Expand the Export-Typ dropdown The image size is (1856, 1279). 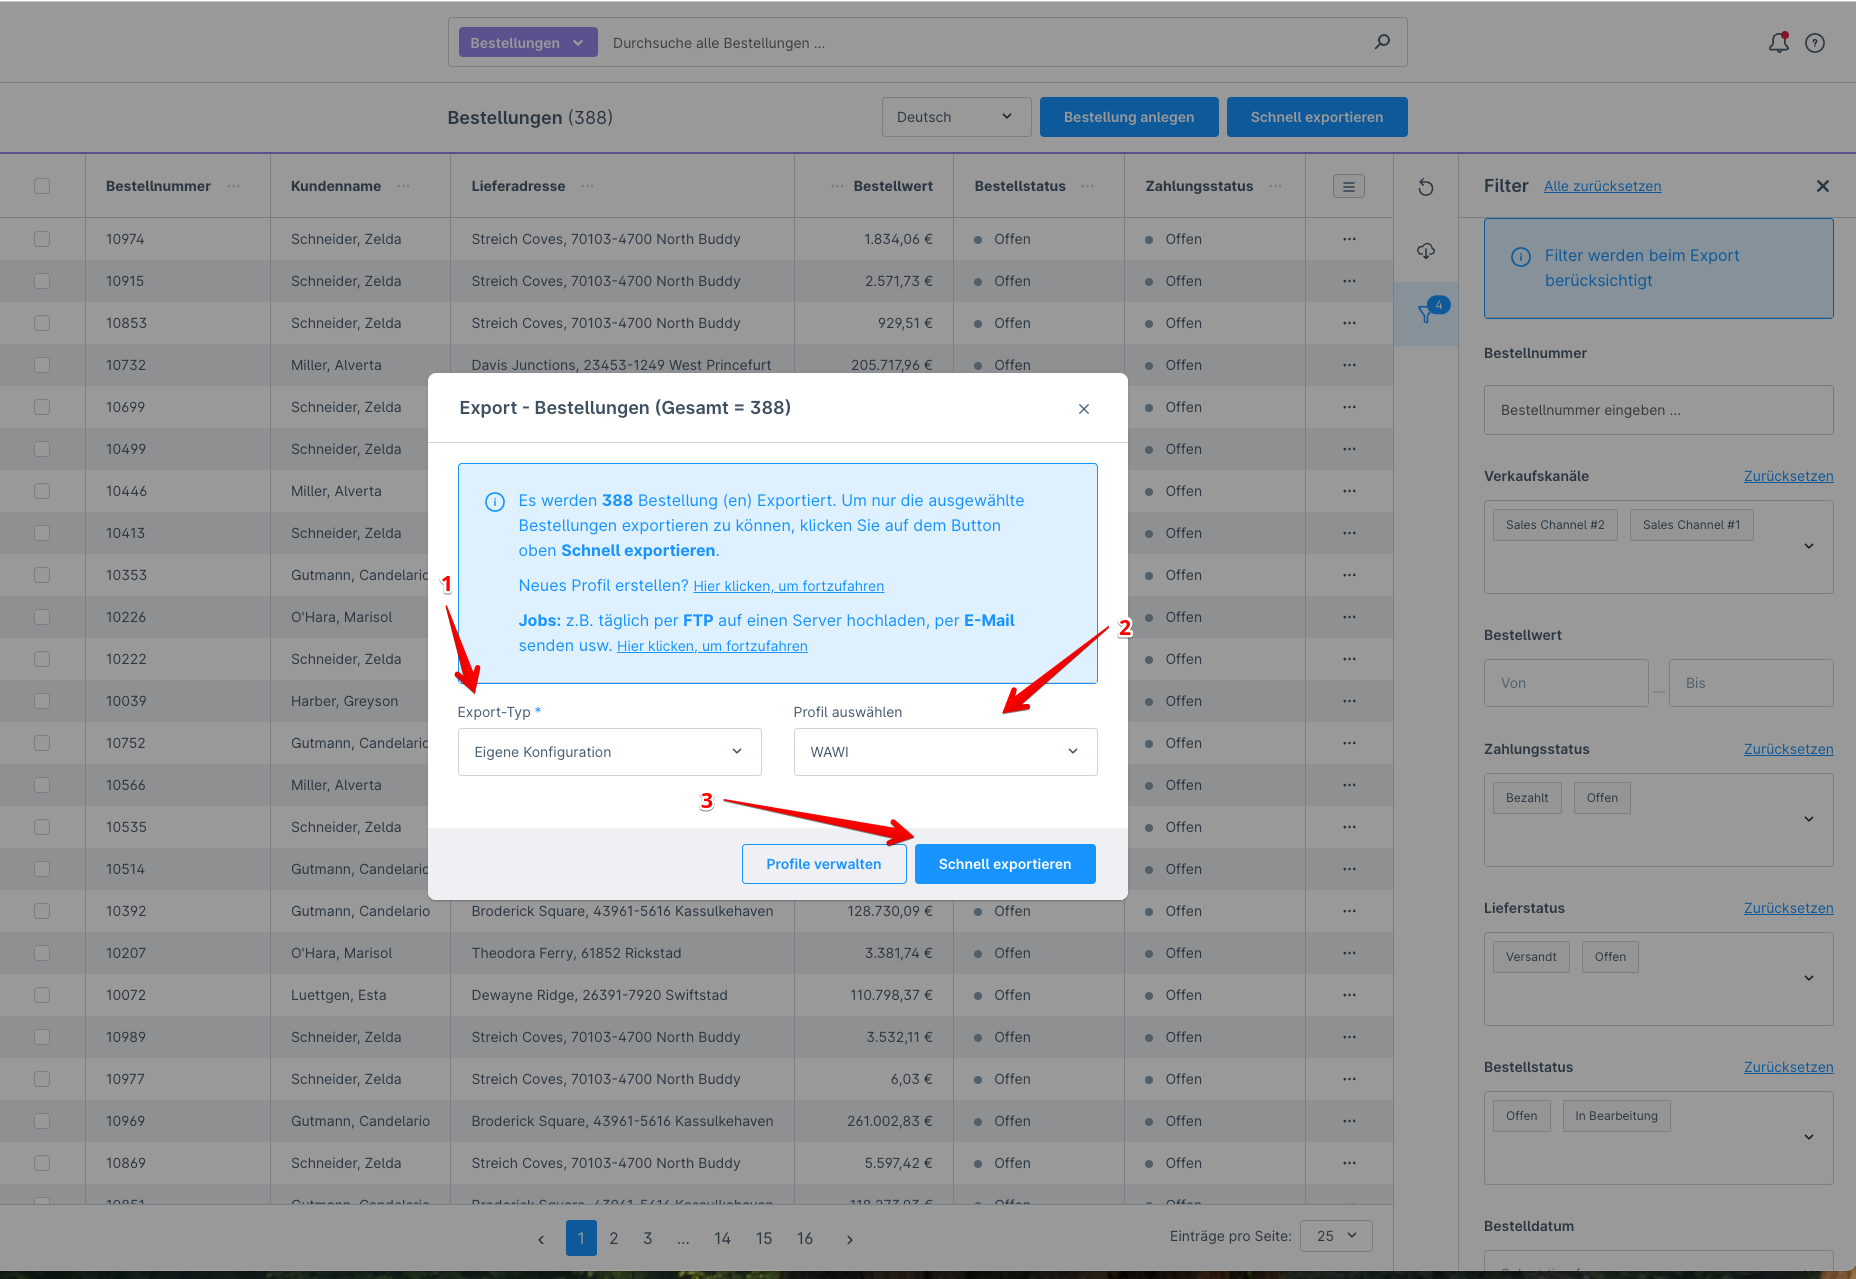(x=609, y=752)
